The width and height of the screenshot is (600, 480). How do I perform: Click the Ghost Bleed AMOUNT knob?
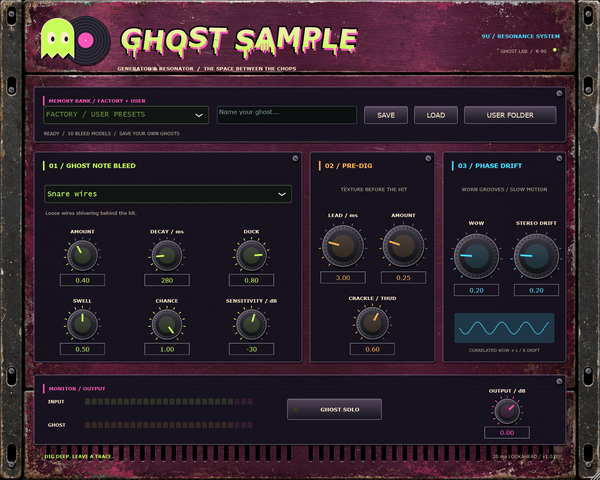coord(82,255)
